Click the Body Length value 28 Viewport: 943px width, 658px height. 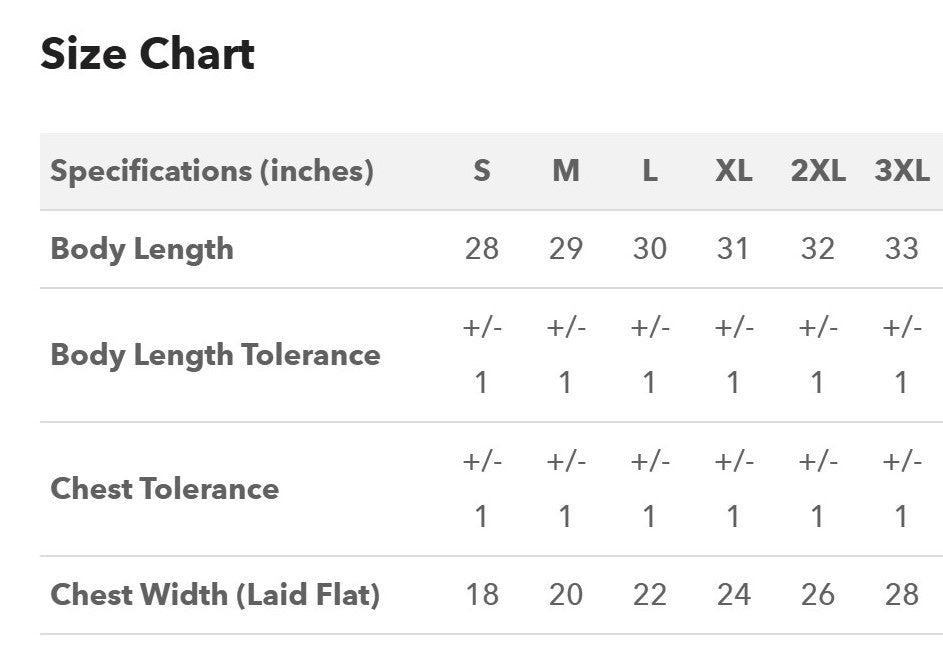482,249
